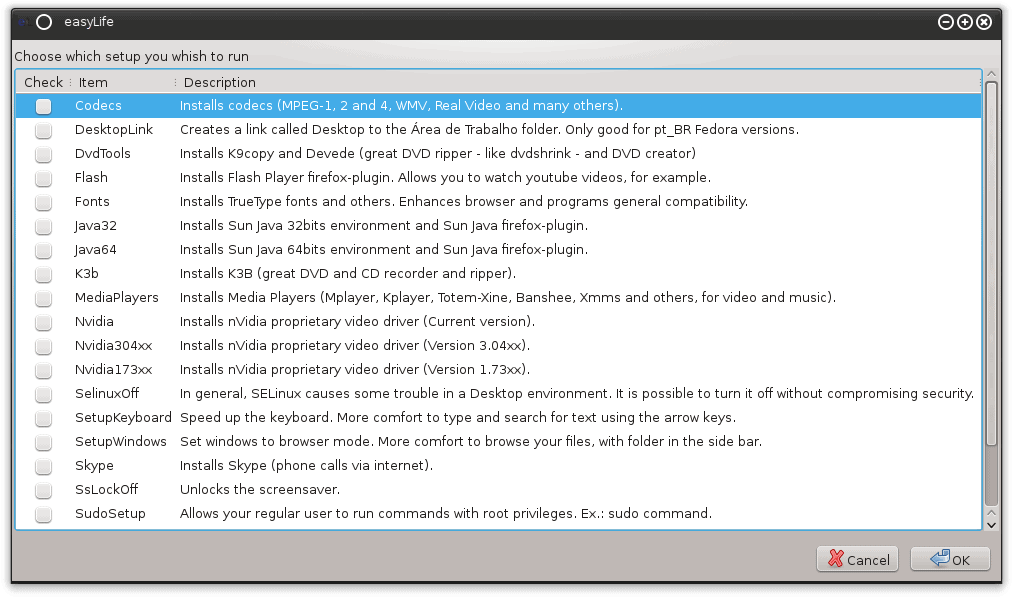Tick the Skype checkbox
Image resolution: width=1013 pixels, height=598 pixels.
(43, 466)
